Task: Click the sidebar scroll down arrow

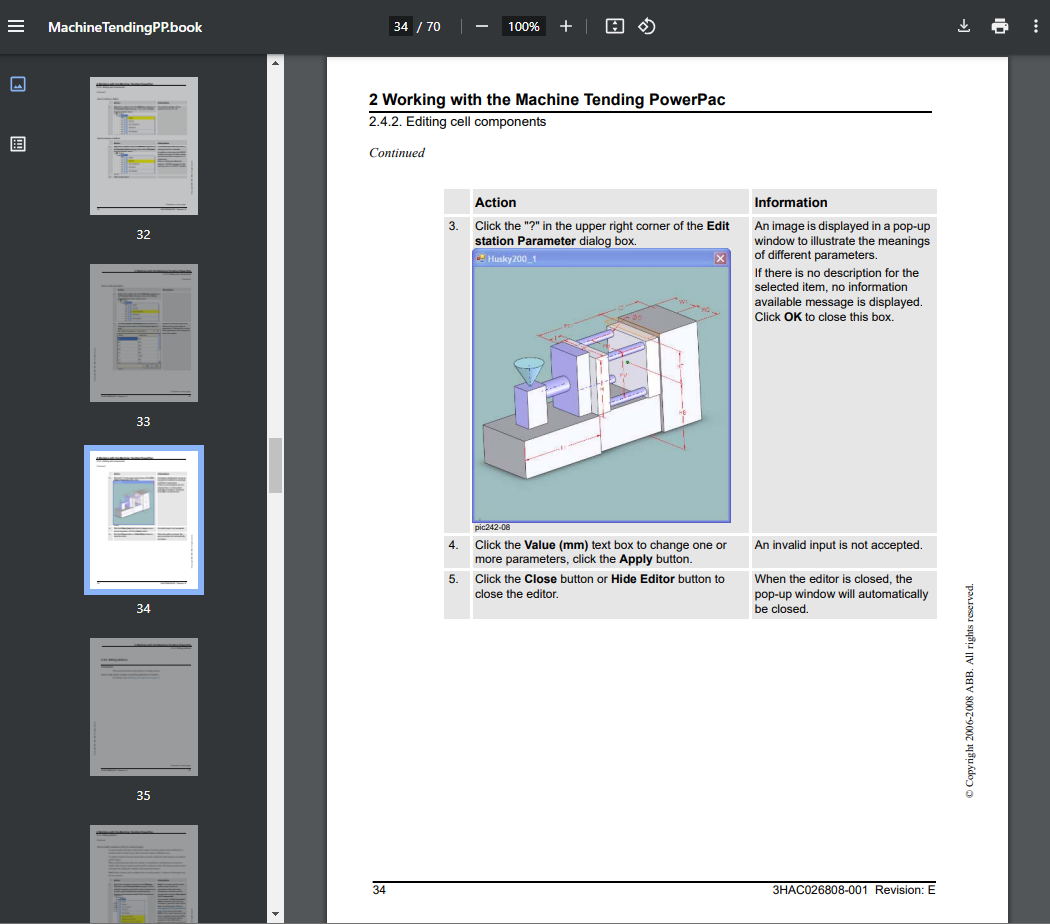Action: 275,914
